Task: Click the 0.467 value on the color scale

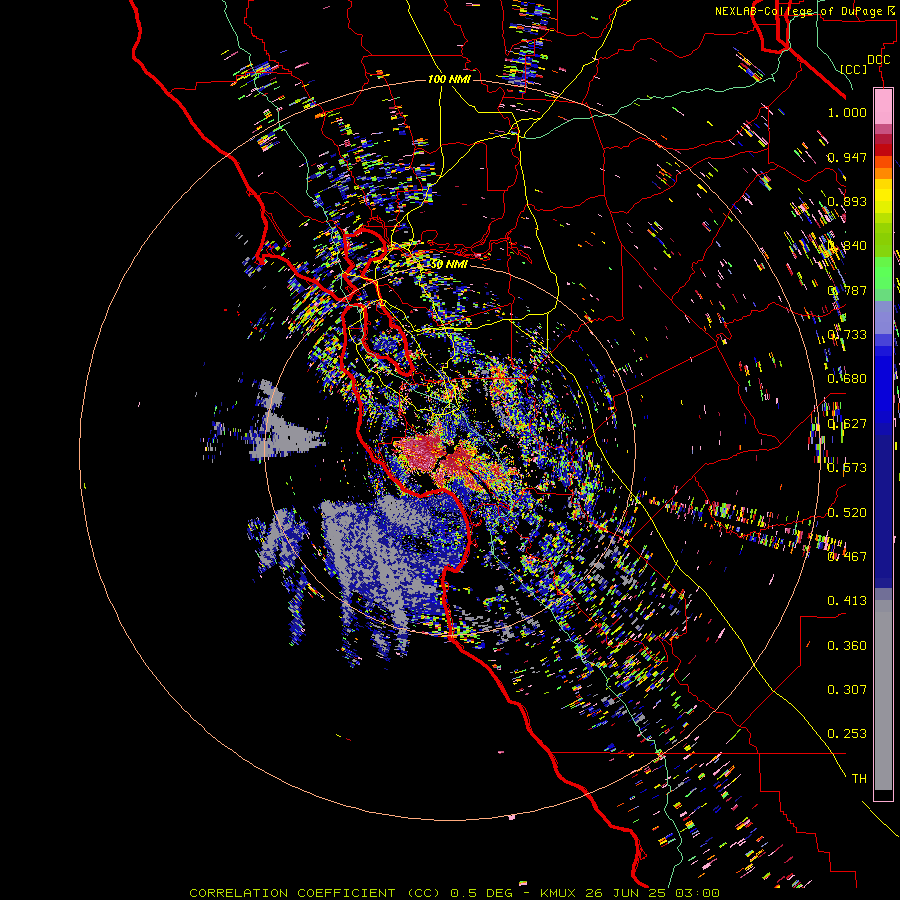Action: 847,557
